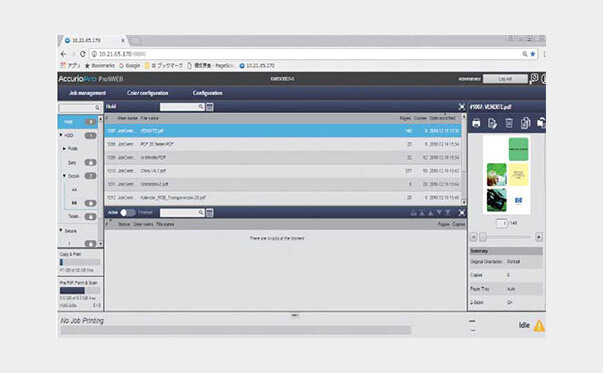Maximize the Active job list panel
Screen dimensions: 603x373
[461, 212]
